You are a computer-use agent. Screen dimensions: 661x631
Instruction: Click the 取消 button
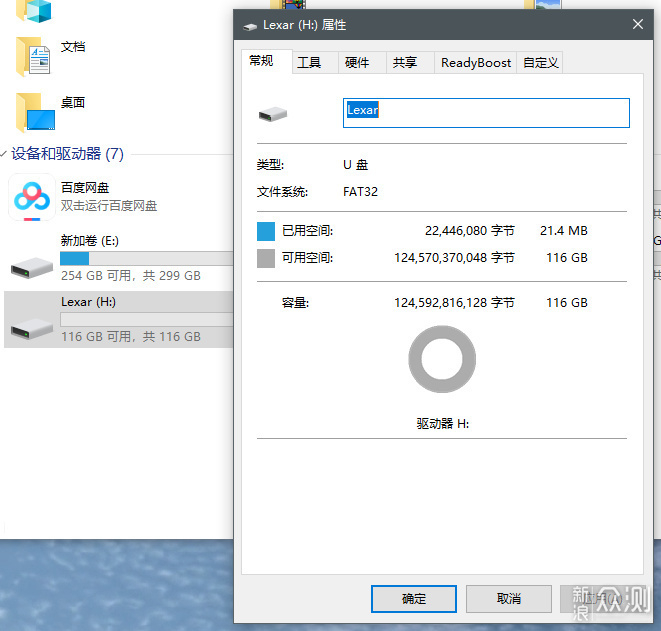coord(509,599)
